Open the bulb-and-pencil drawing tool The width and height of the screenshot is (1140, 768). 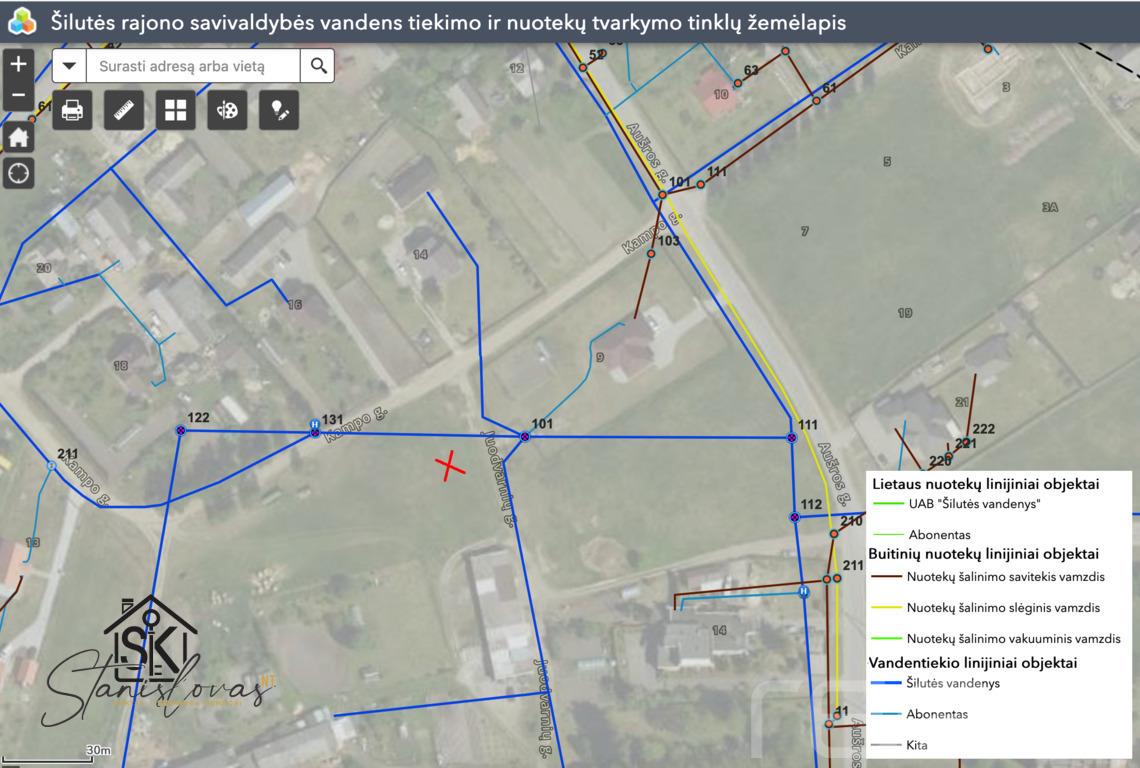pyautogui.click(x=279, y=111)
